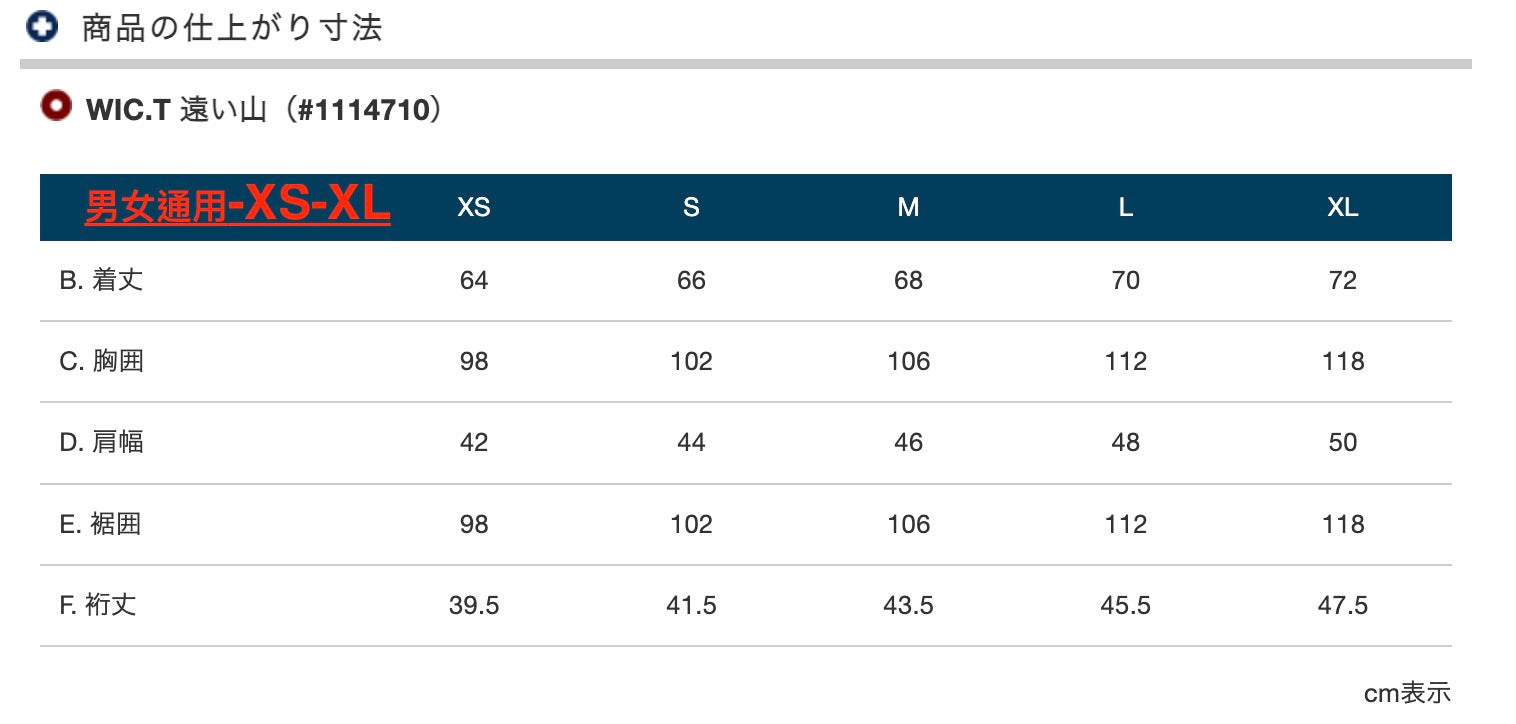Click the 46 value in 肩幅 row
Image resolution: width=1516 pixels, height=724 pixels.
click(908, 442)
